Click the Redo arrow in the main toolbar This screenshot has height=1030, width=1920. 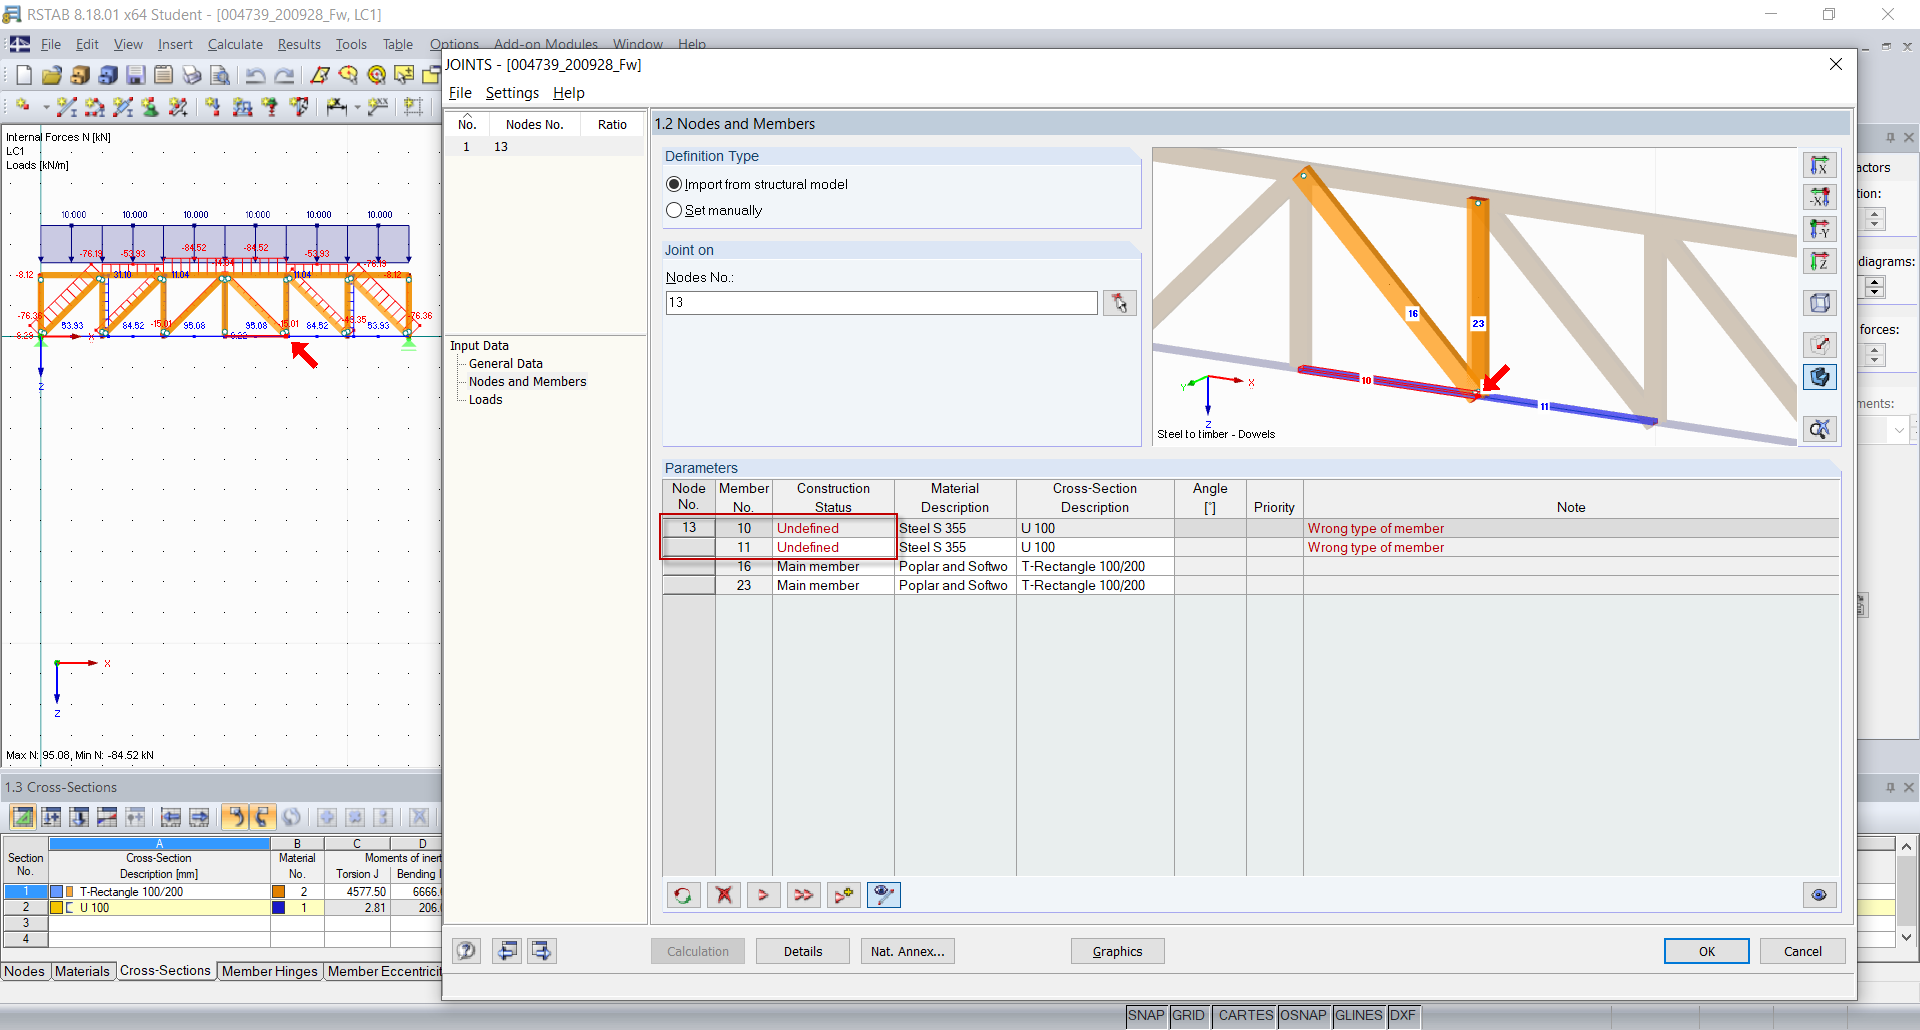pos(285,75)
